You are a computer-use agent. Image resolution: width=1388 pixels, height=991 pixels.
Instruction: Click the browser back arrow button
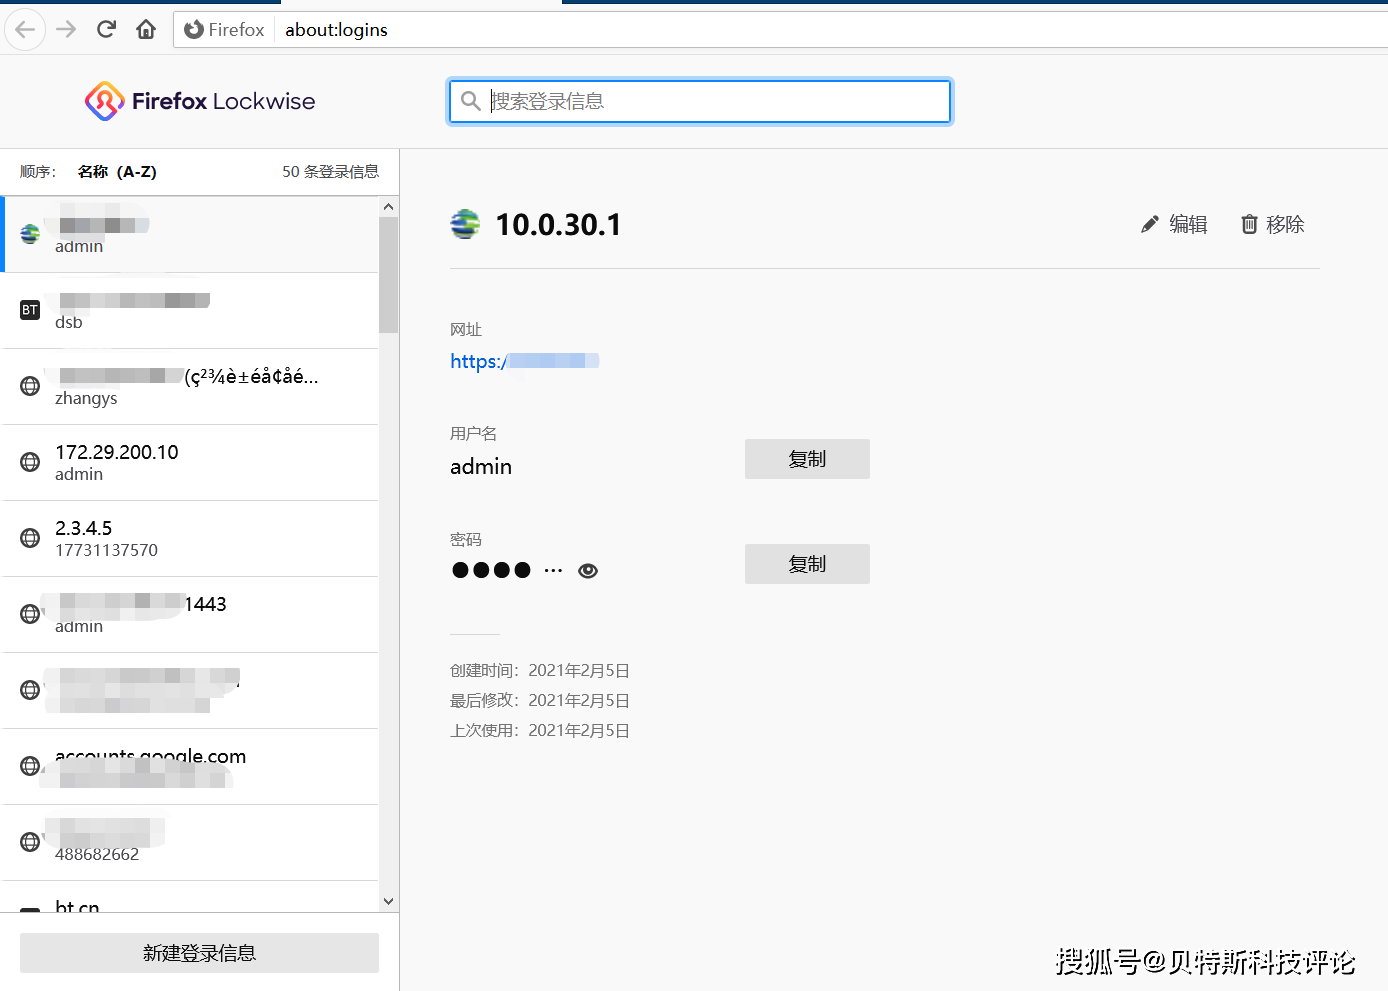(25, 30)
